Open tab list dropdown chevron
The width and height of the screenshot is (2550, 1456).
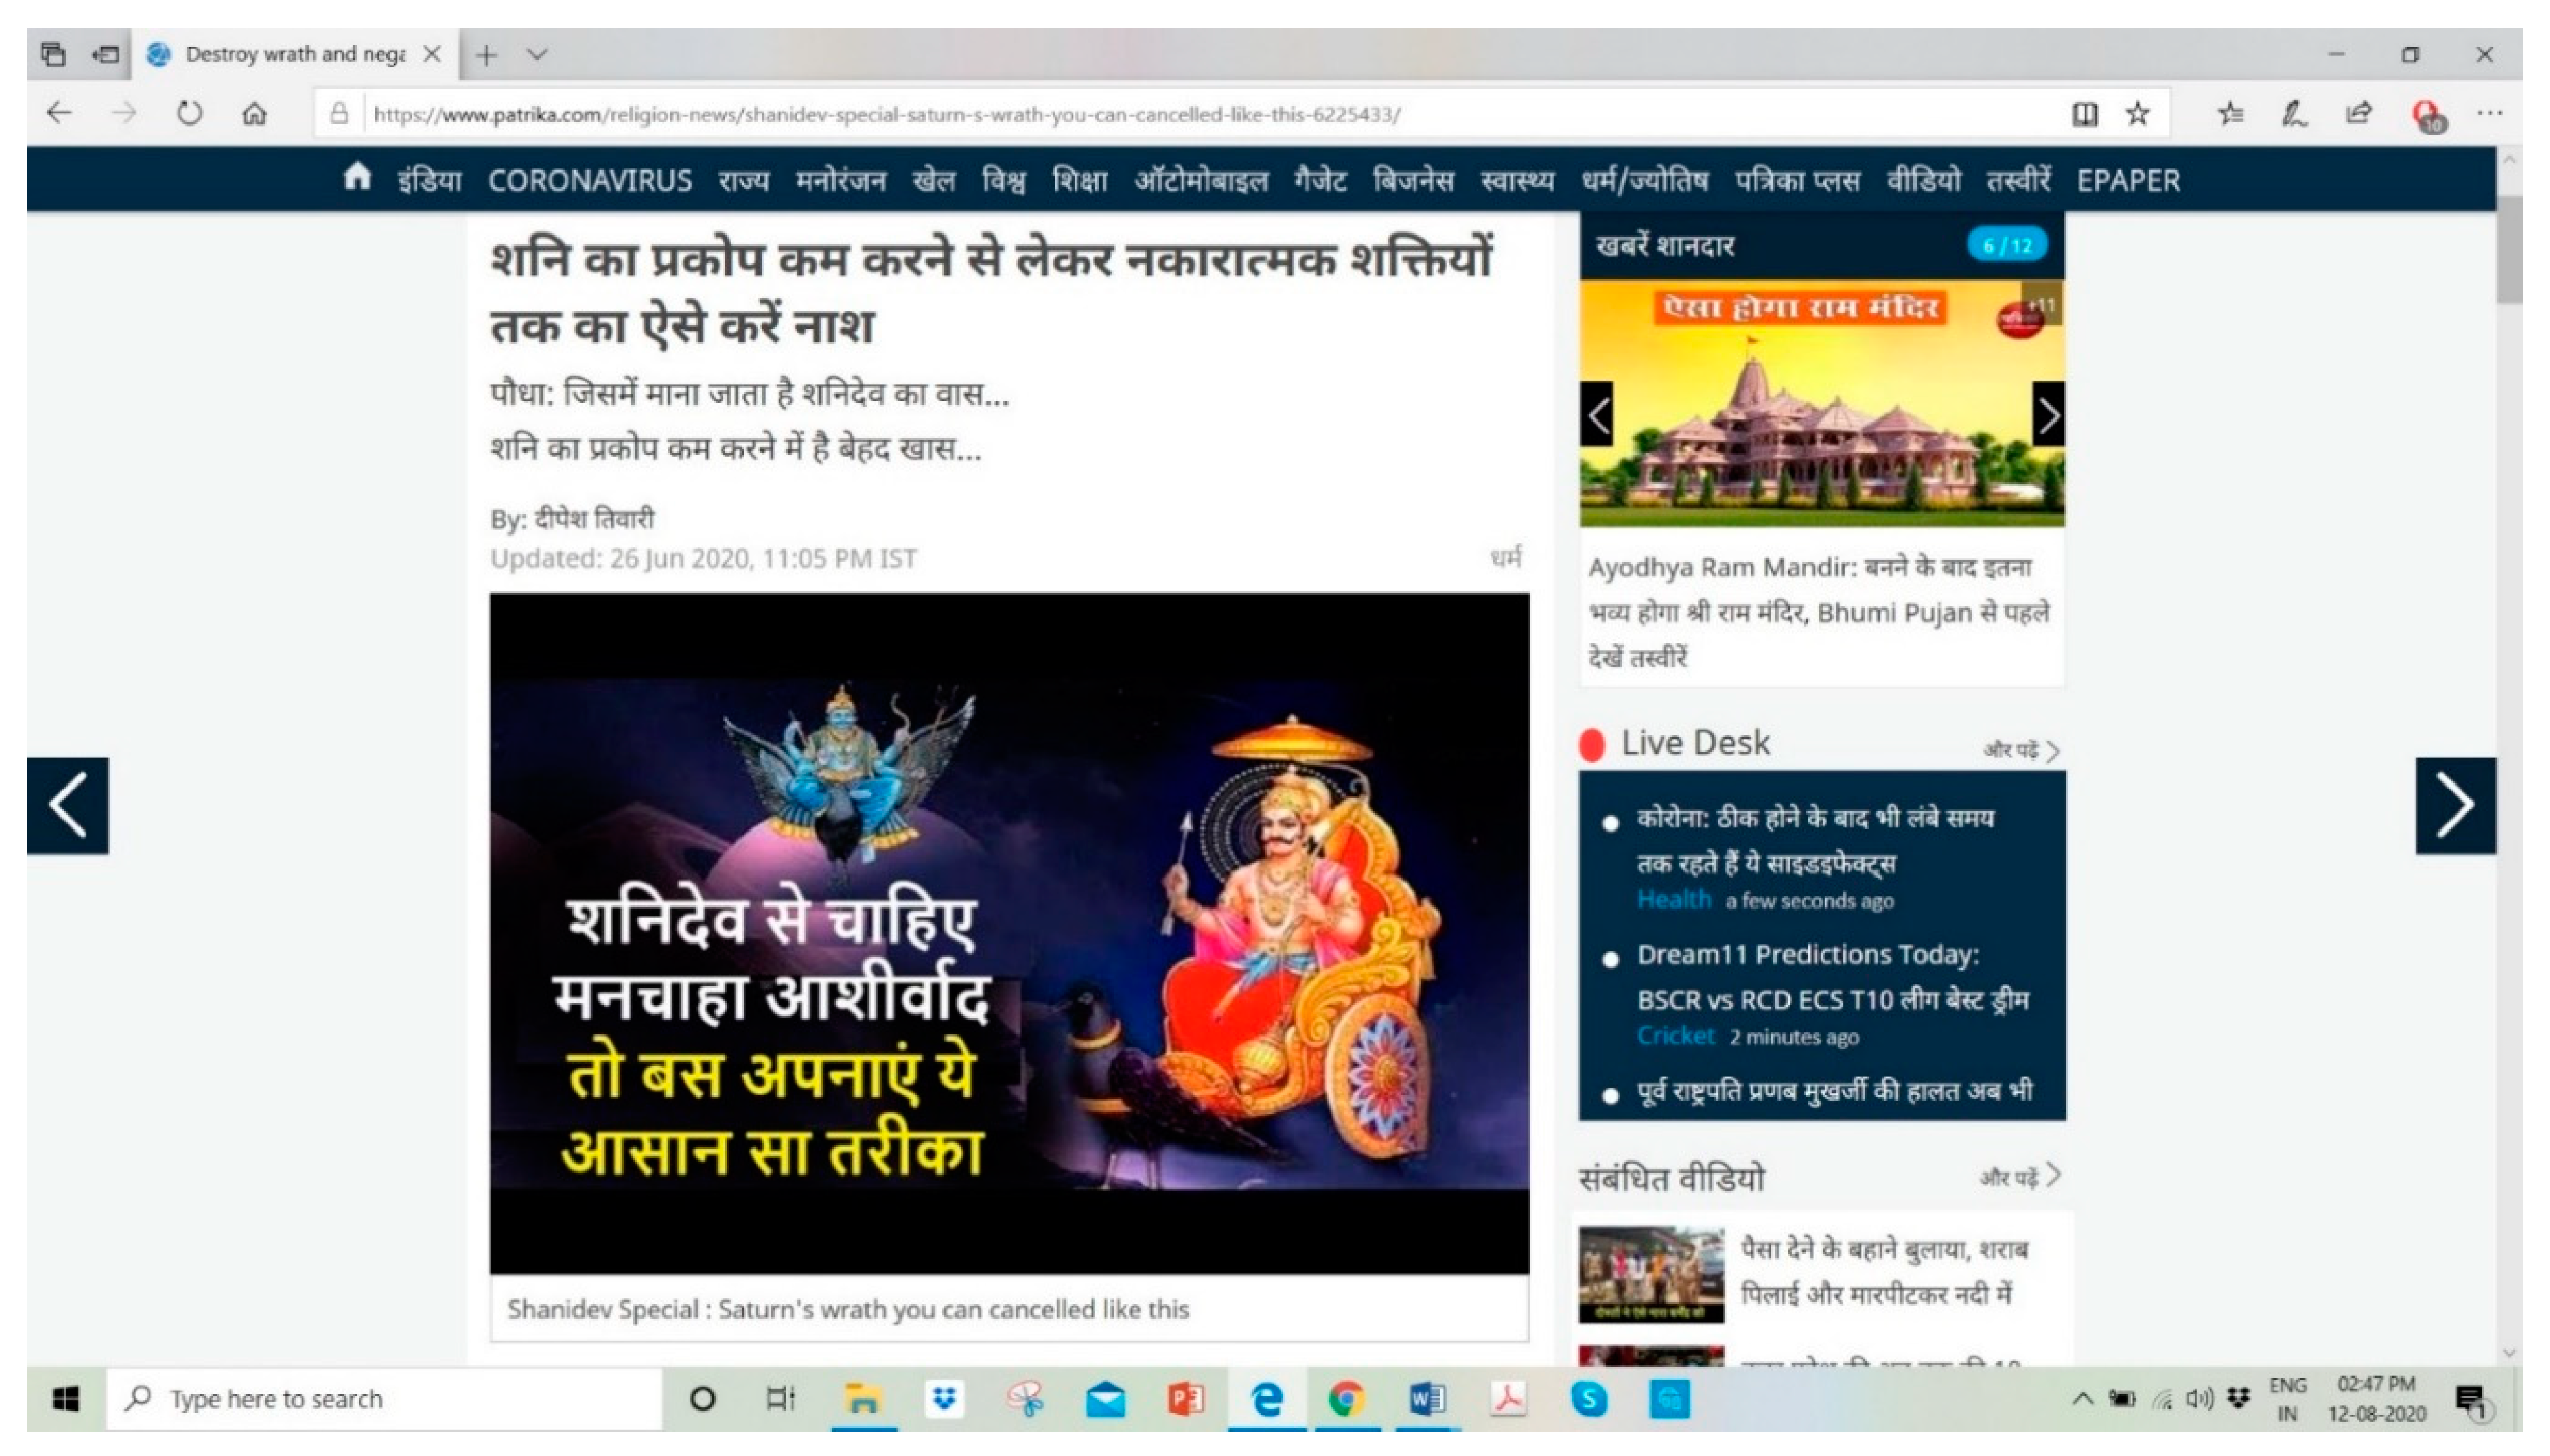pyautogui.click(x=537, y=54)
